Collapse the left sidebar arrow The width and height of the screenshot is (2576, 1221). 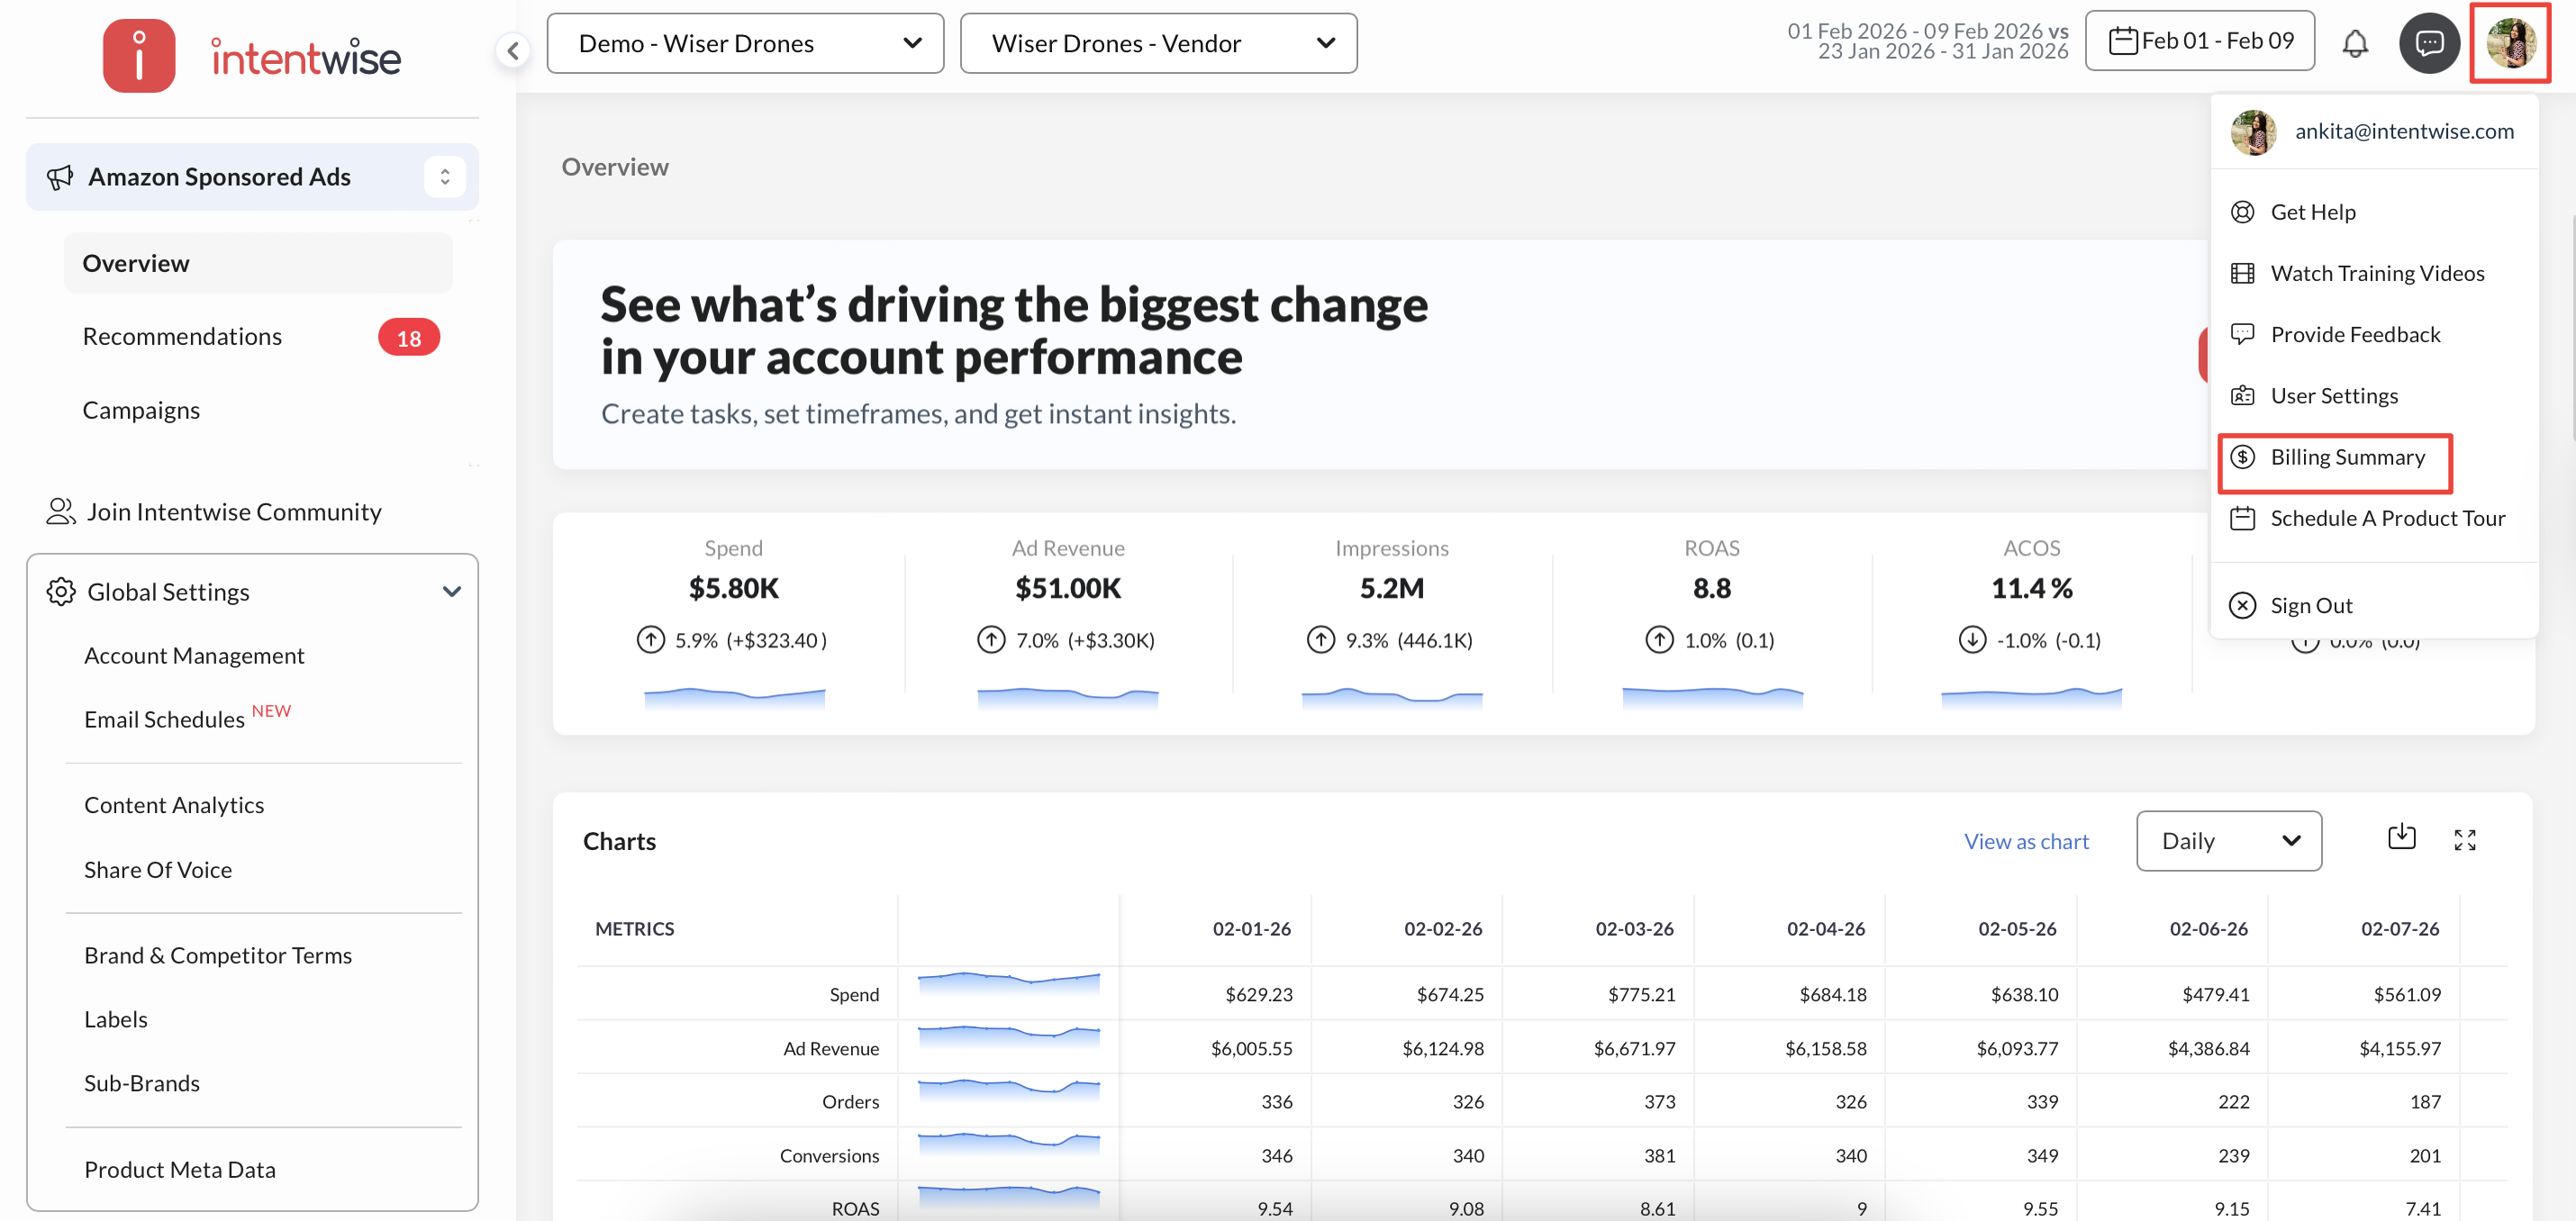513,50
